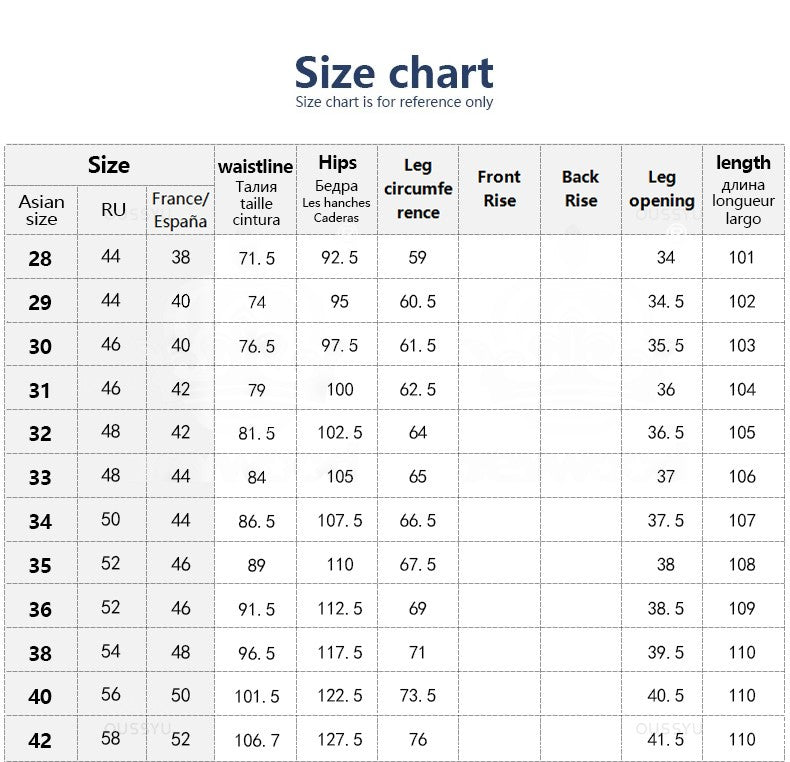
Task: Click the length column header
Action: (x=743, y=190)
